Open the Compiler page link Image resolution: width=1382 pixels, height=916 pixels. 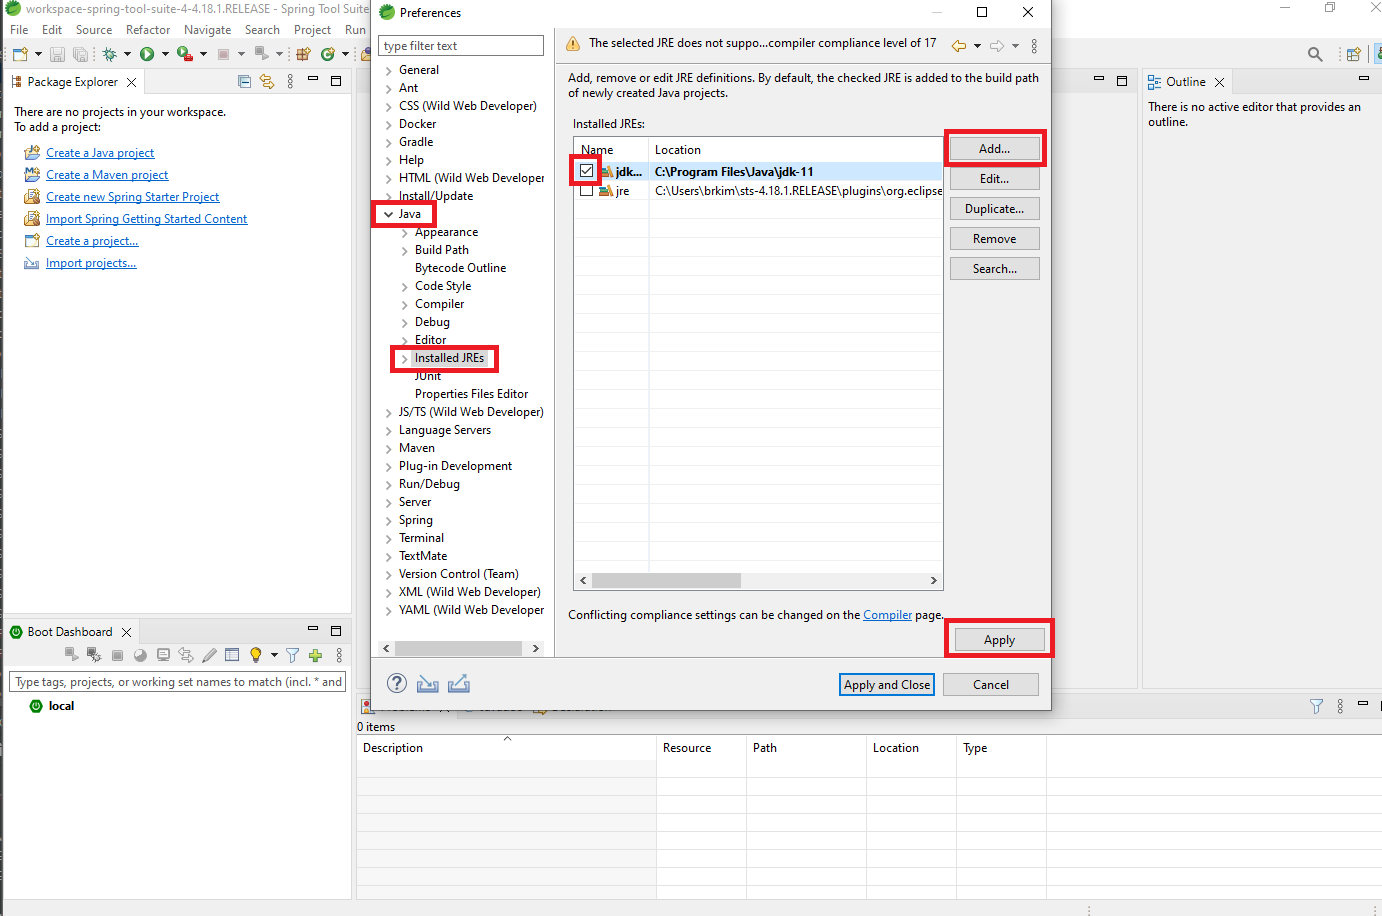click(x=887, y=615)
